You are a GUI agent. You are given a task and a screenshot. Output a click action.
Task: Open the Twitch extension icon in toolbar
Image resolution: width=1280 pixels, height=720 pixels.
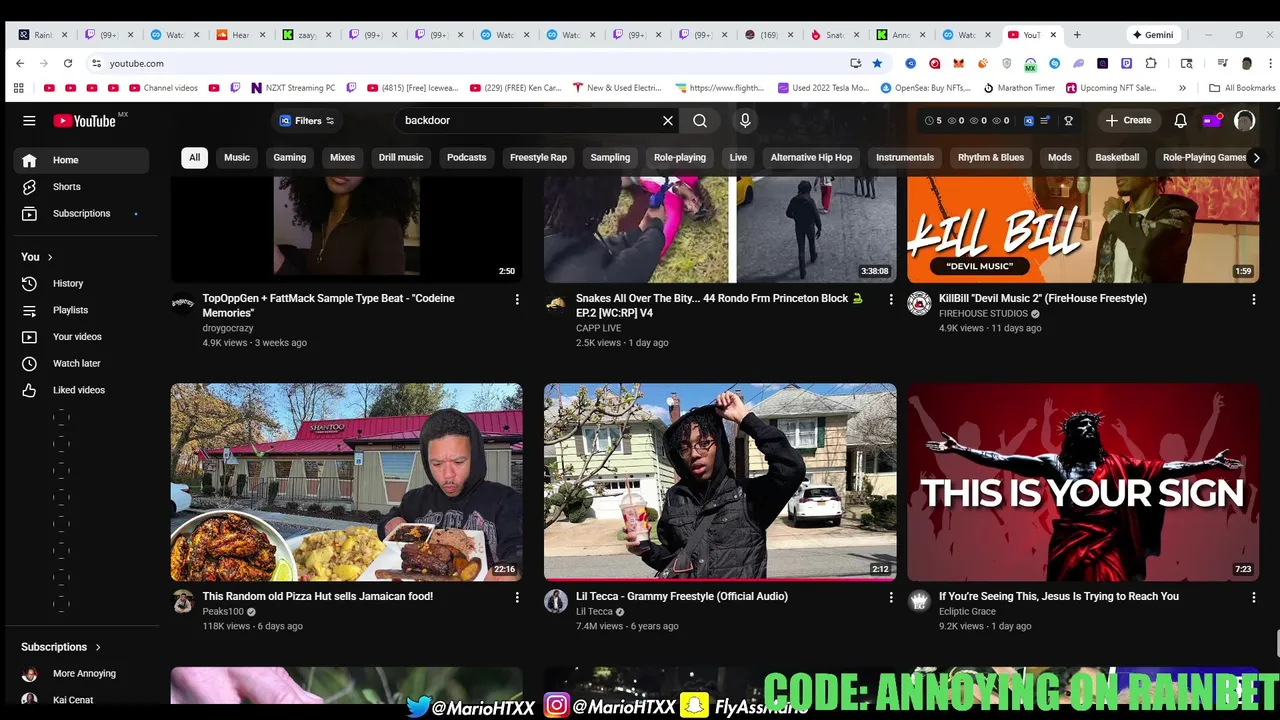tap(1126, 63)
